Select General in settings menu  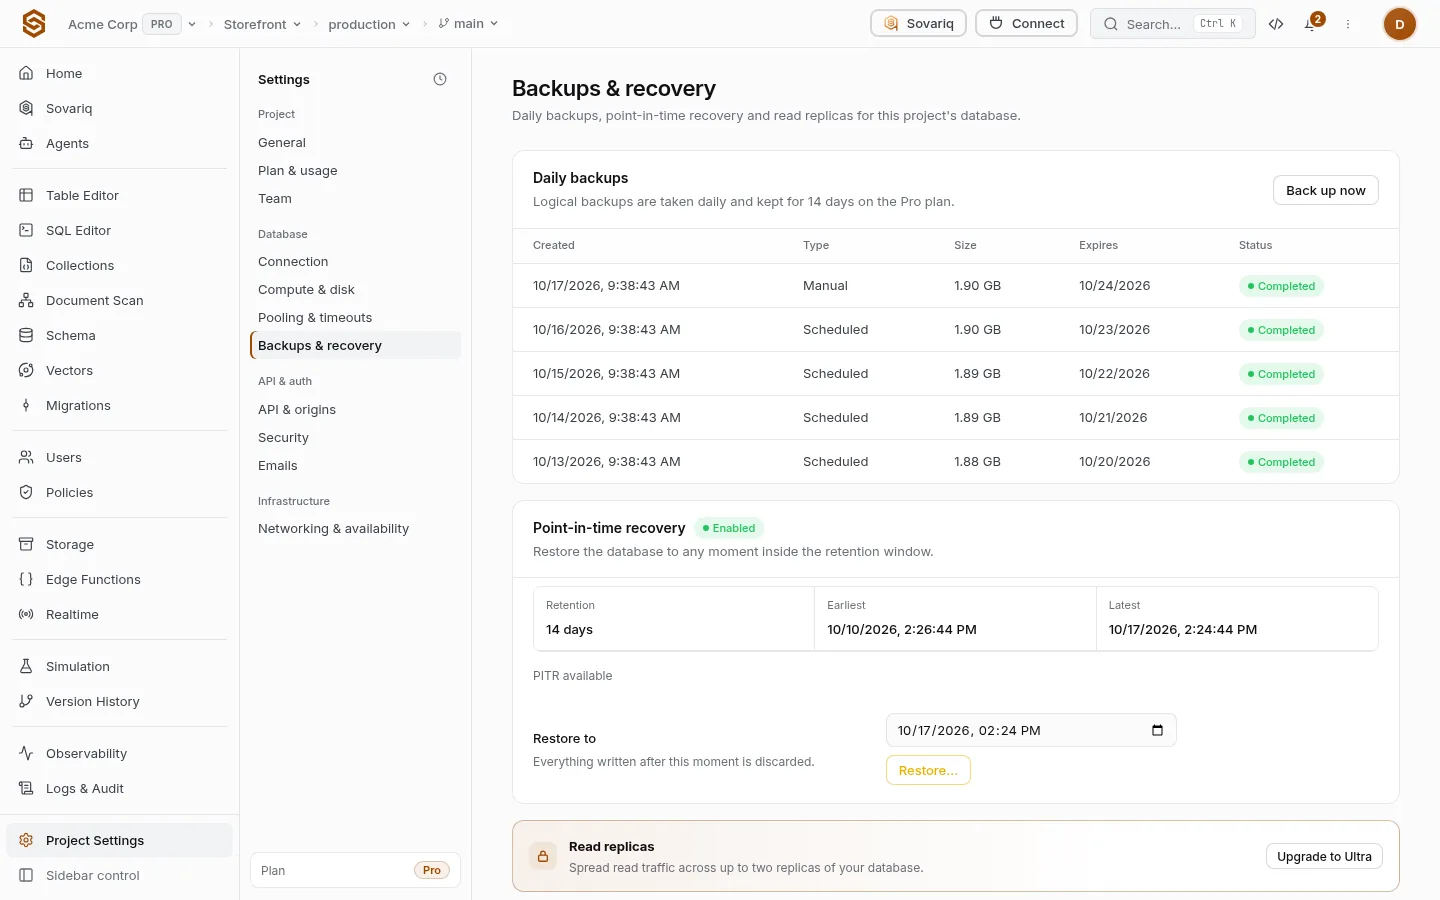point(282,143)
